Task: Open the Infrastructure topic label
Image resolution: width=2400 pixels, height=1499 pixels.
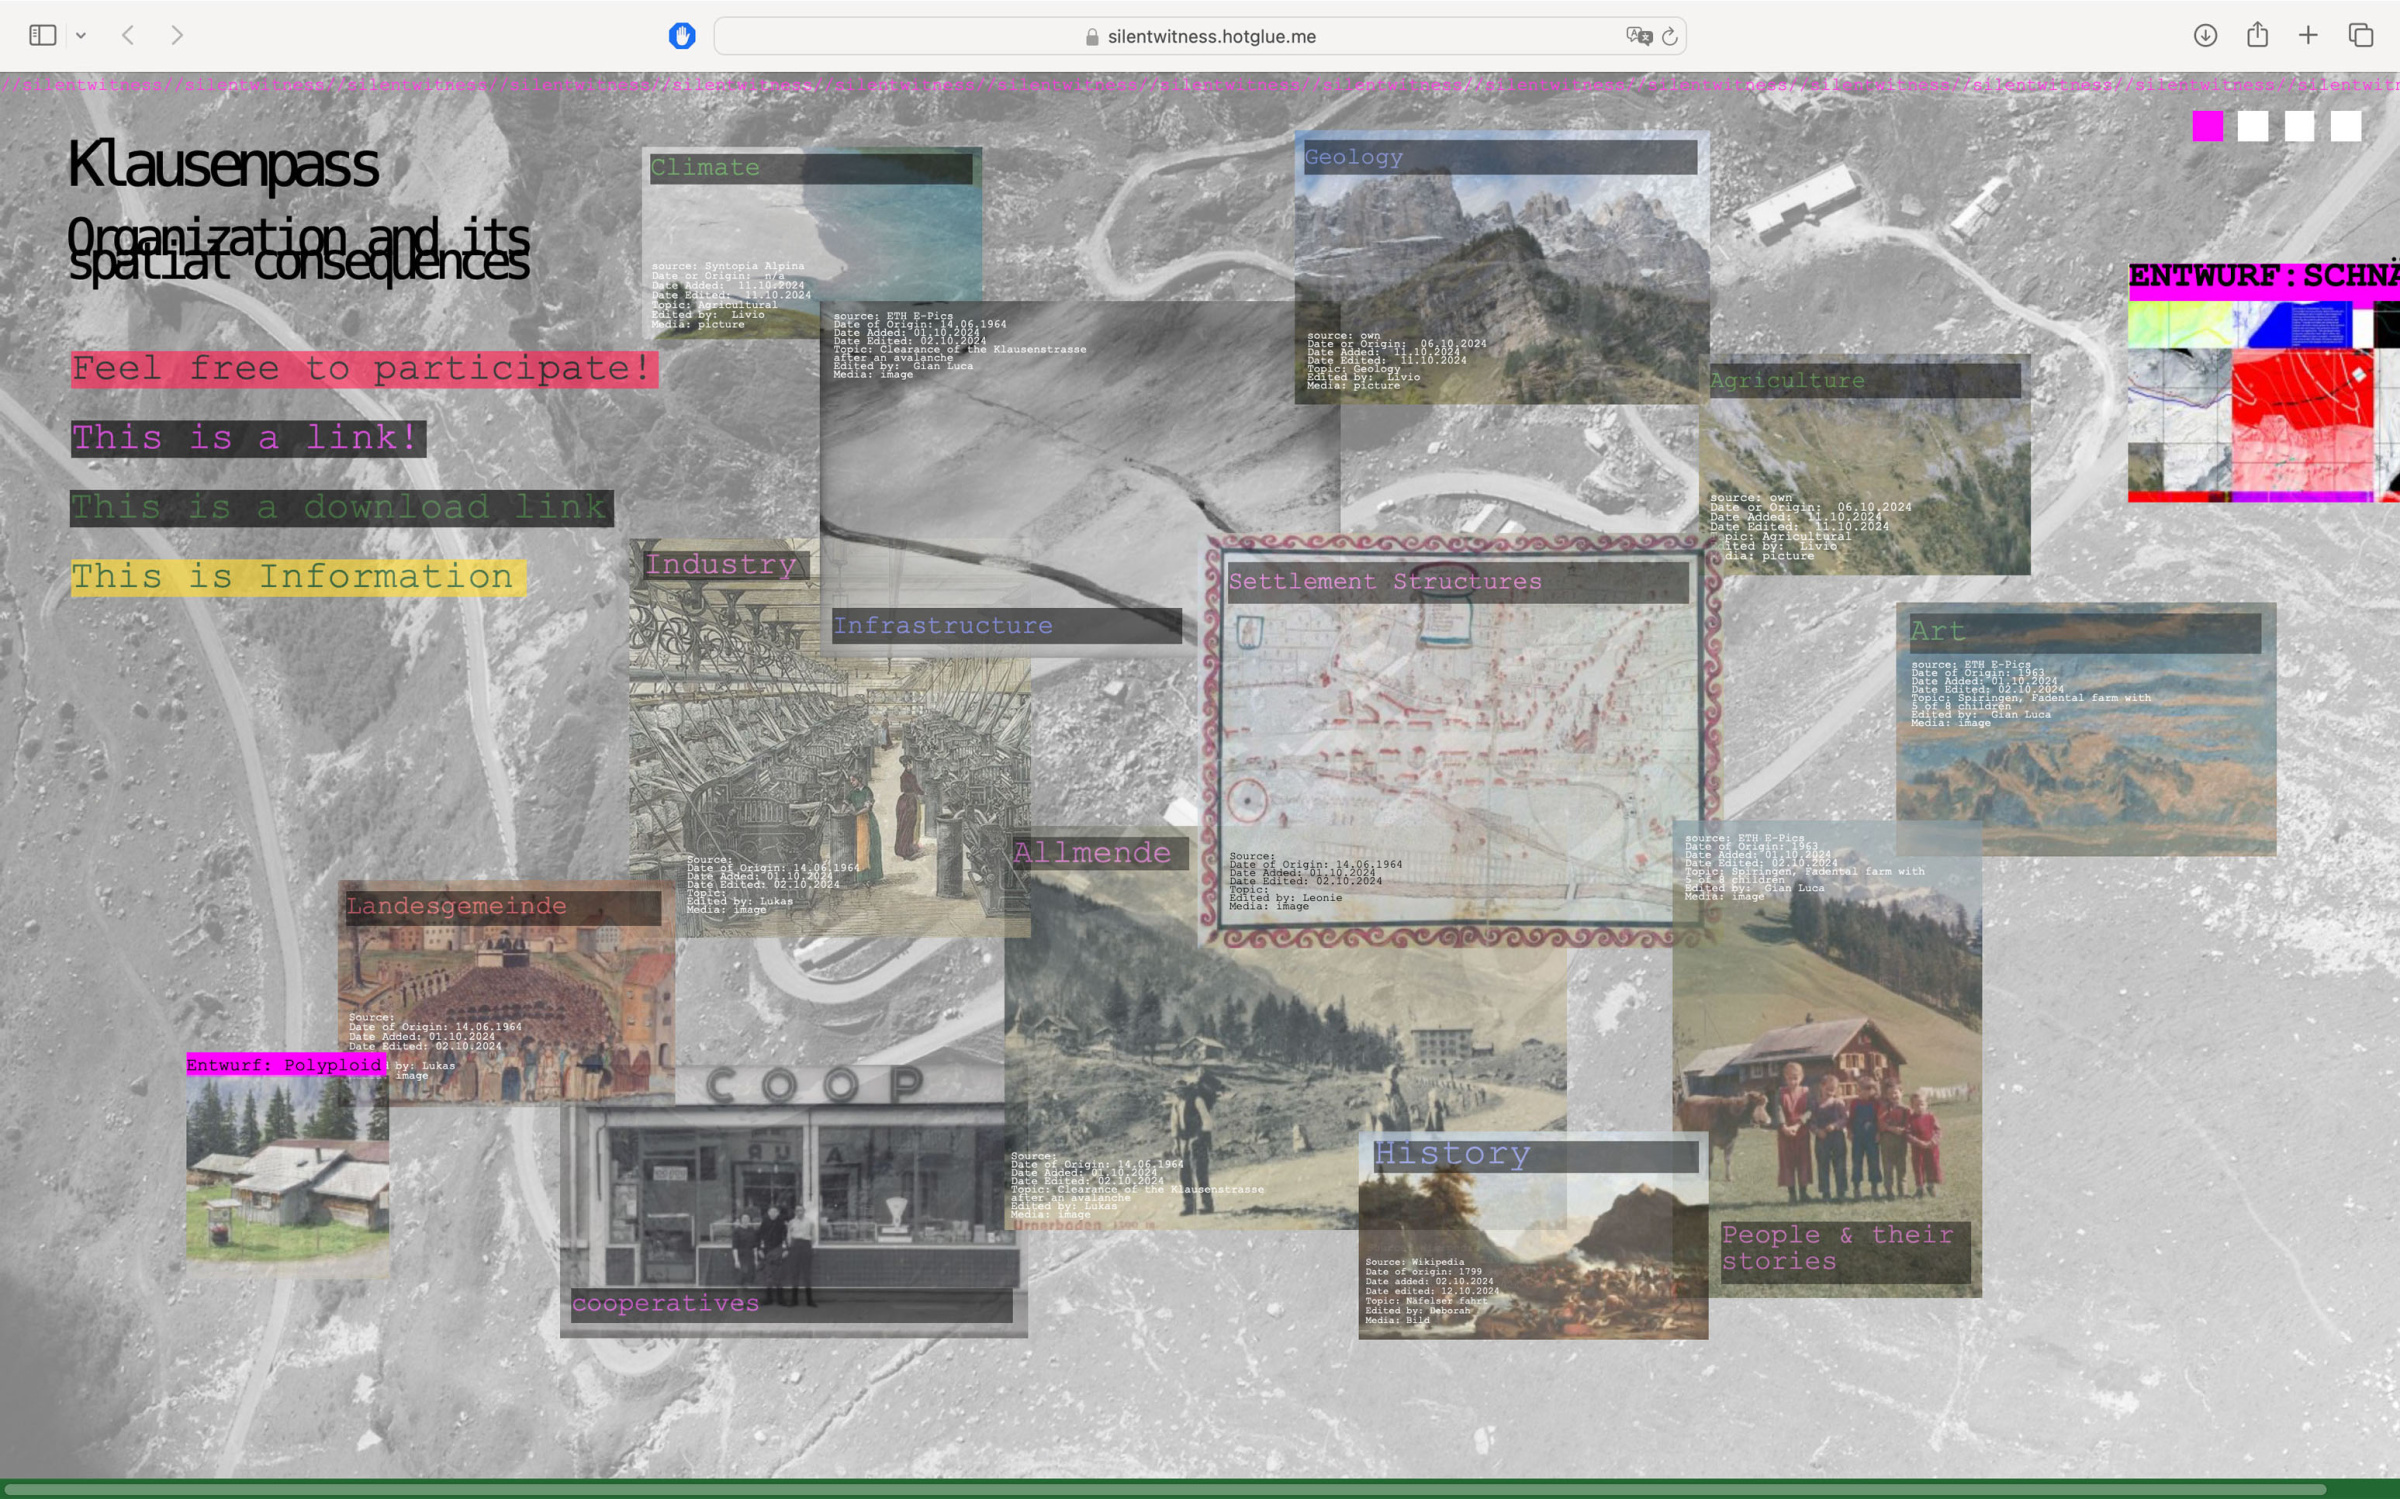Action: tap(1007, 626)
